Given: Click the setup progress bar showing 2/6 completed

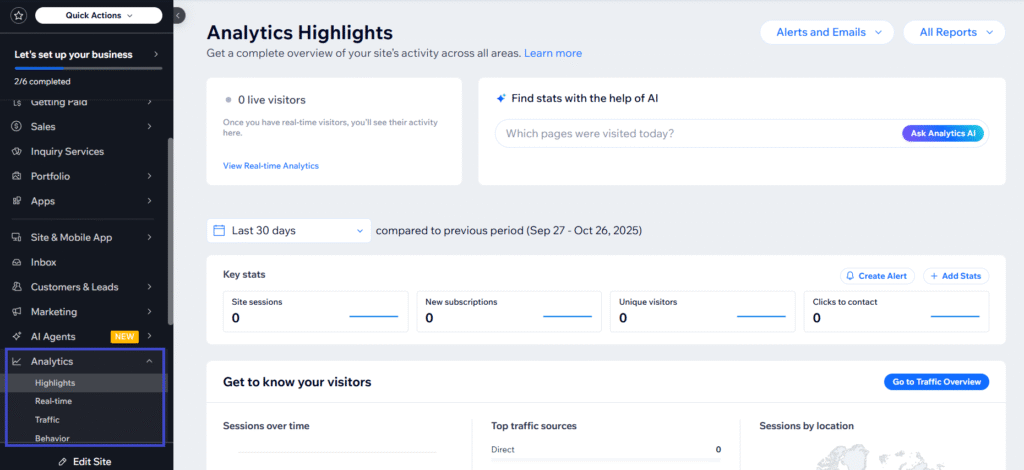Looking at the screenshot, I should [x=87, y=68].
